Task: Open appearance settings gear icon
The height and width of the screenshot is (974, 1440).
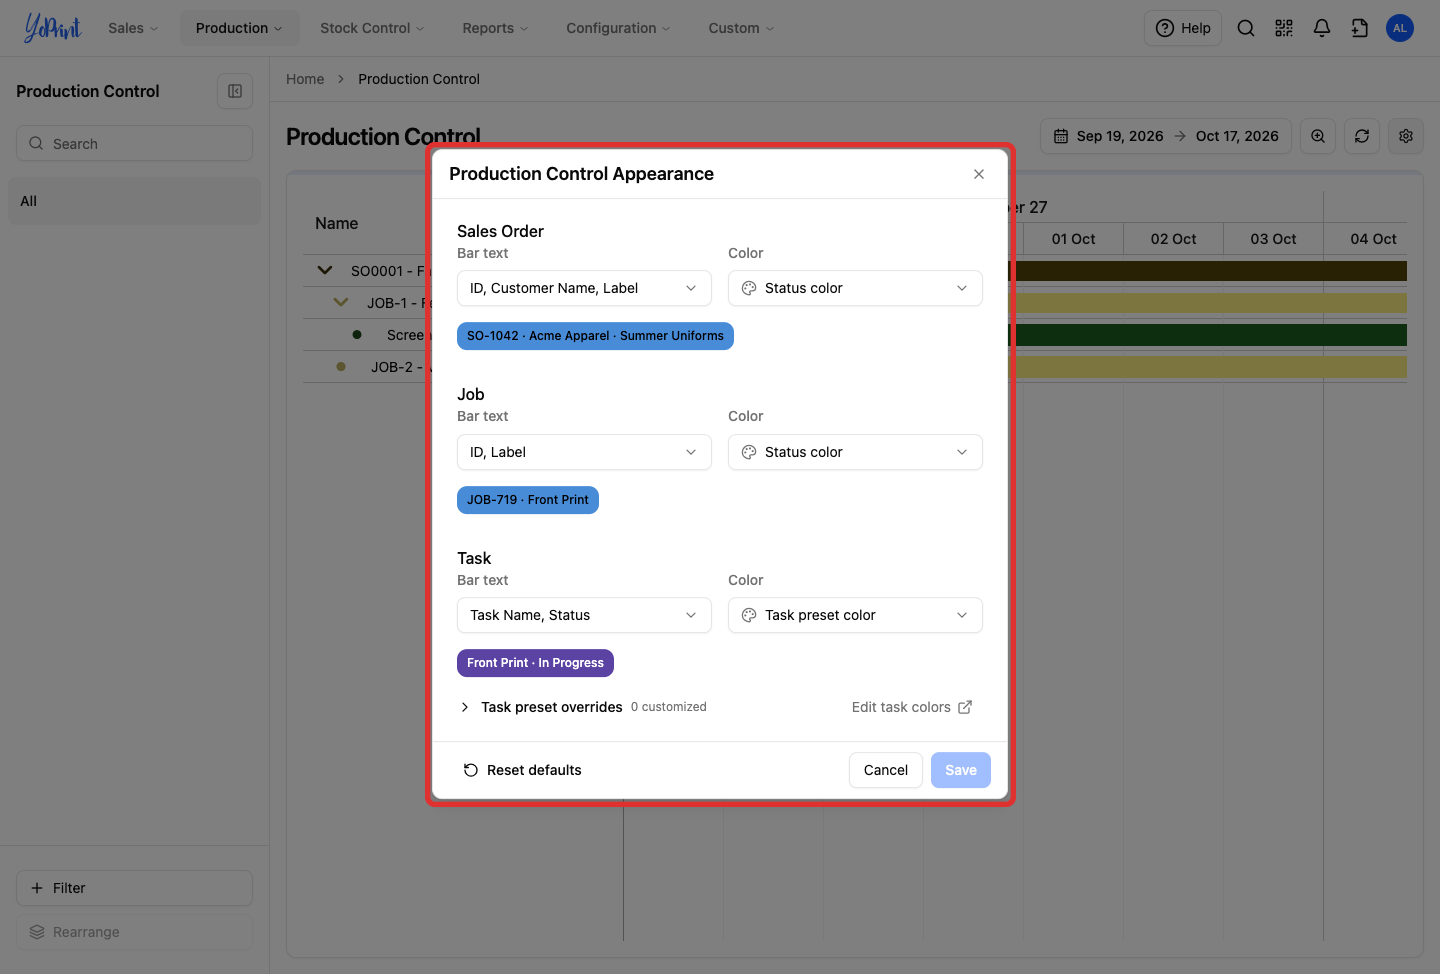Action: [1406, 136]
